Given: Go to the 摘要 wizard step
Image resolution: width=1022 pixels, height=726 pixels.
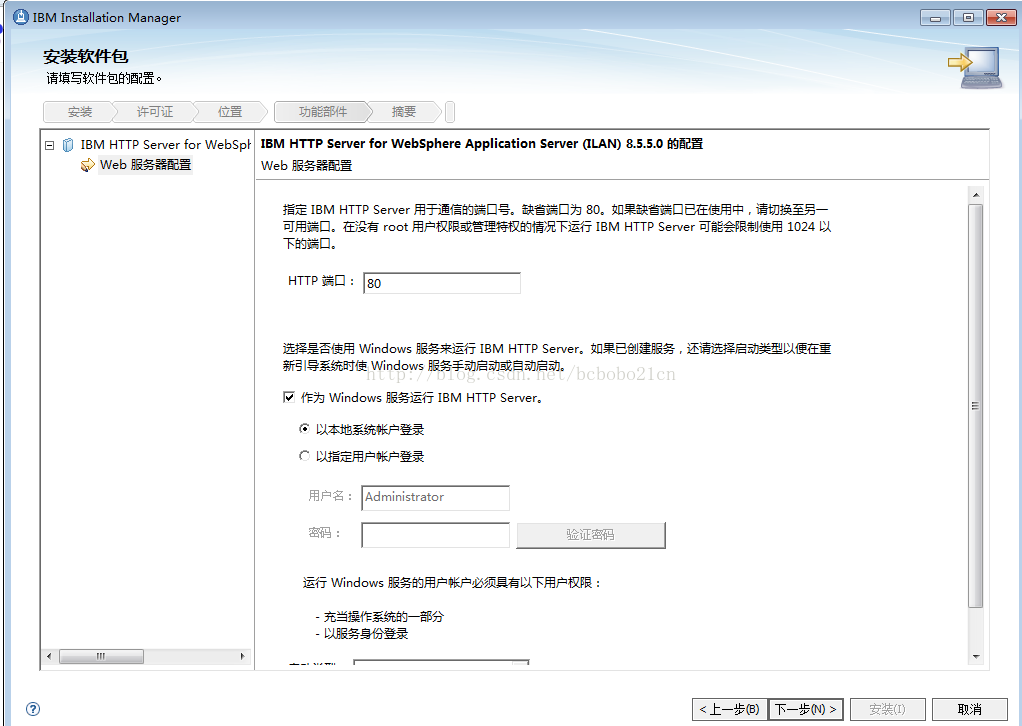Looking at the screenshot, I should coord(403,112).
